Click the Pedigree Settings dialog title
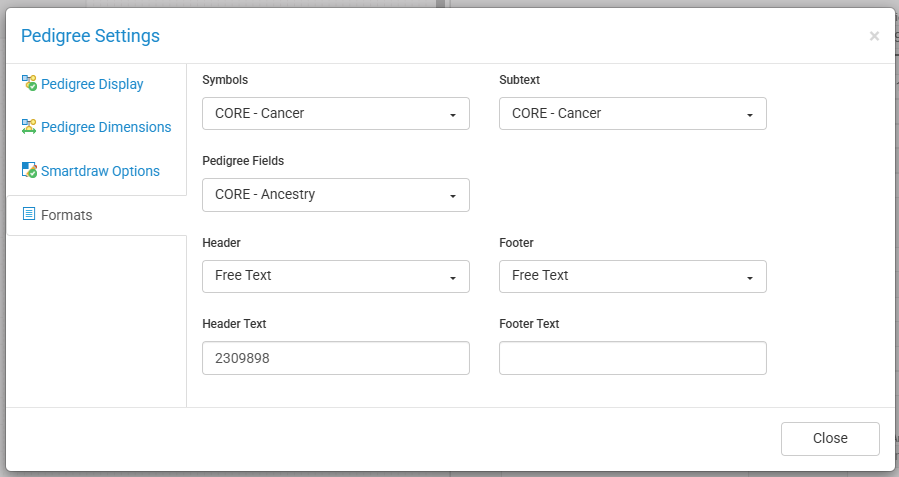This screenshot has width=899, height=477. click(90, 36)
